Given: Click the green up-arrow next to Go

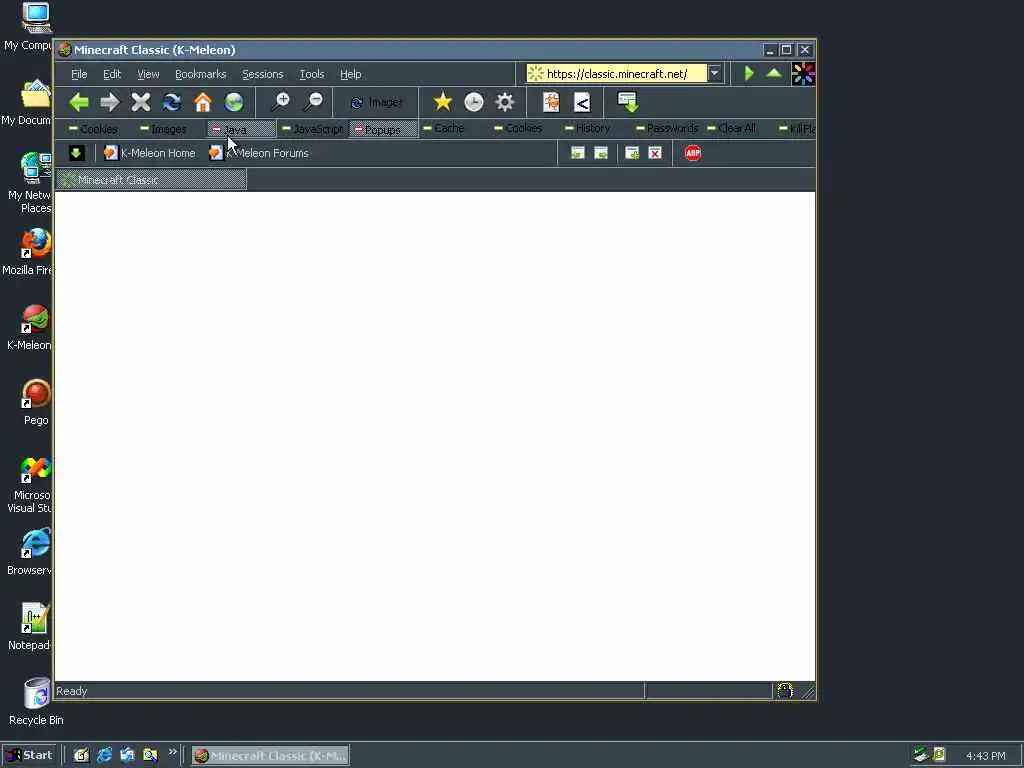Looking at the screenshot, I should (x=774, y=73).
